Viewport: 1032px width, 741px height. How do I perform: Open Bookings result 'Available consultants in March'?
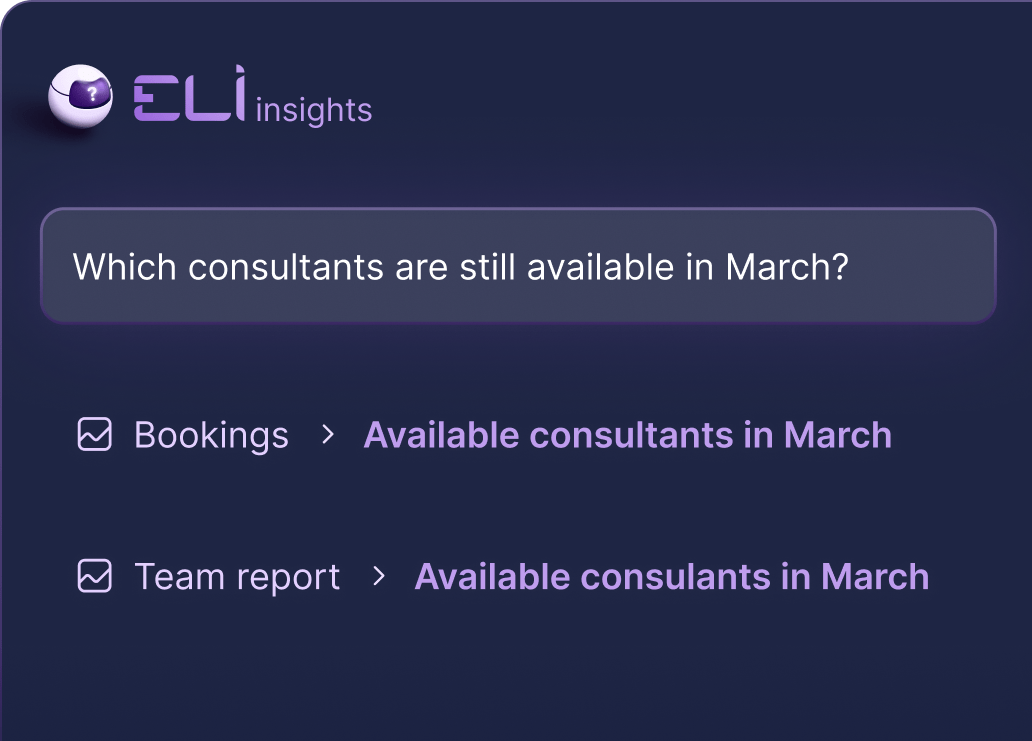click(x=627, y=435)
